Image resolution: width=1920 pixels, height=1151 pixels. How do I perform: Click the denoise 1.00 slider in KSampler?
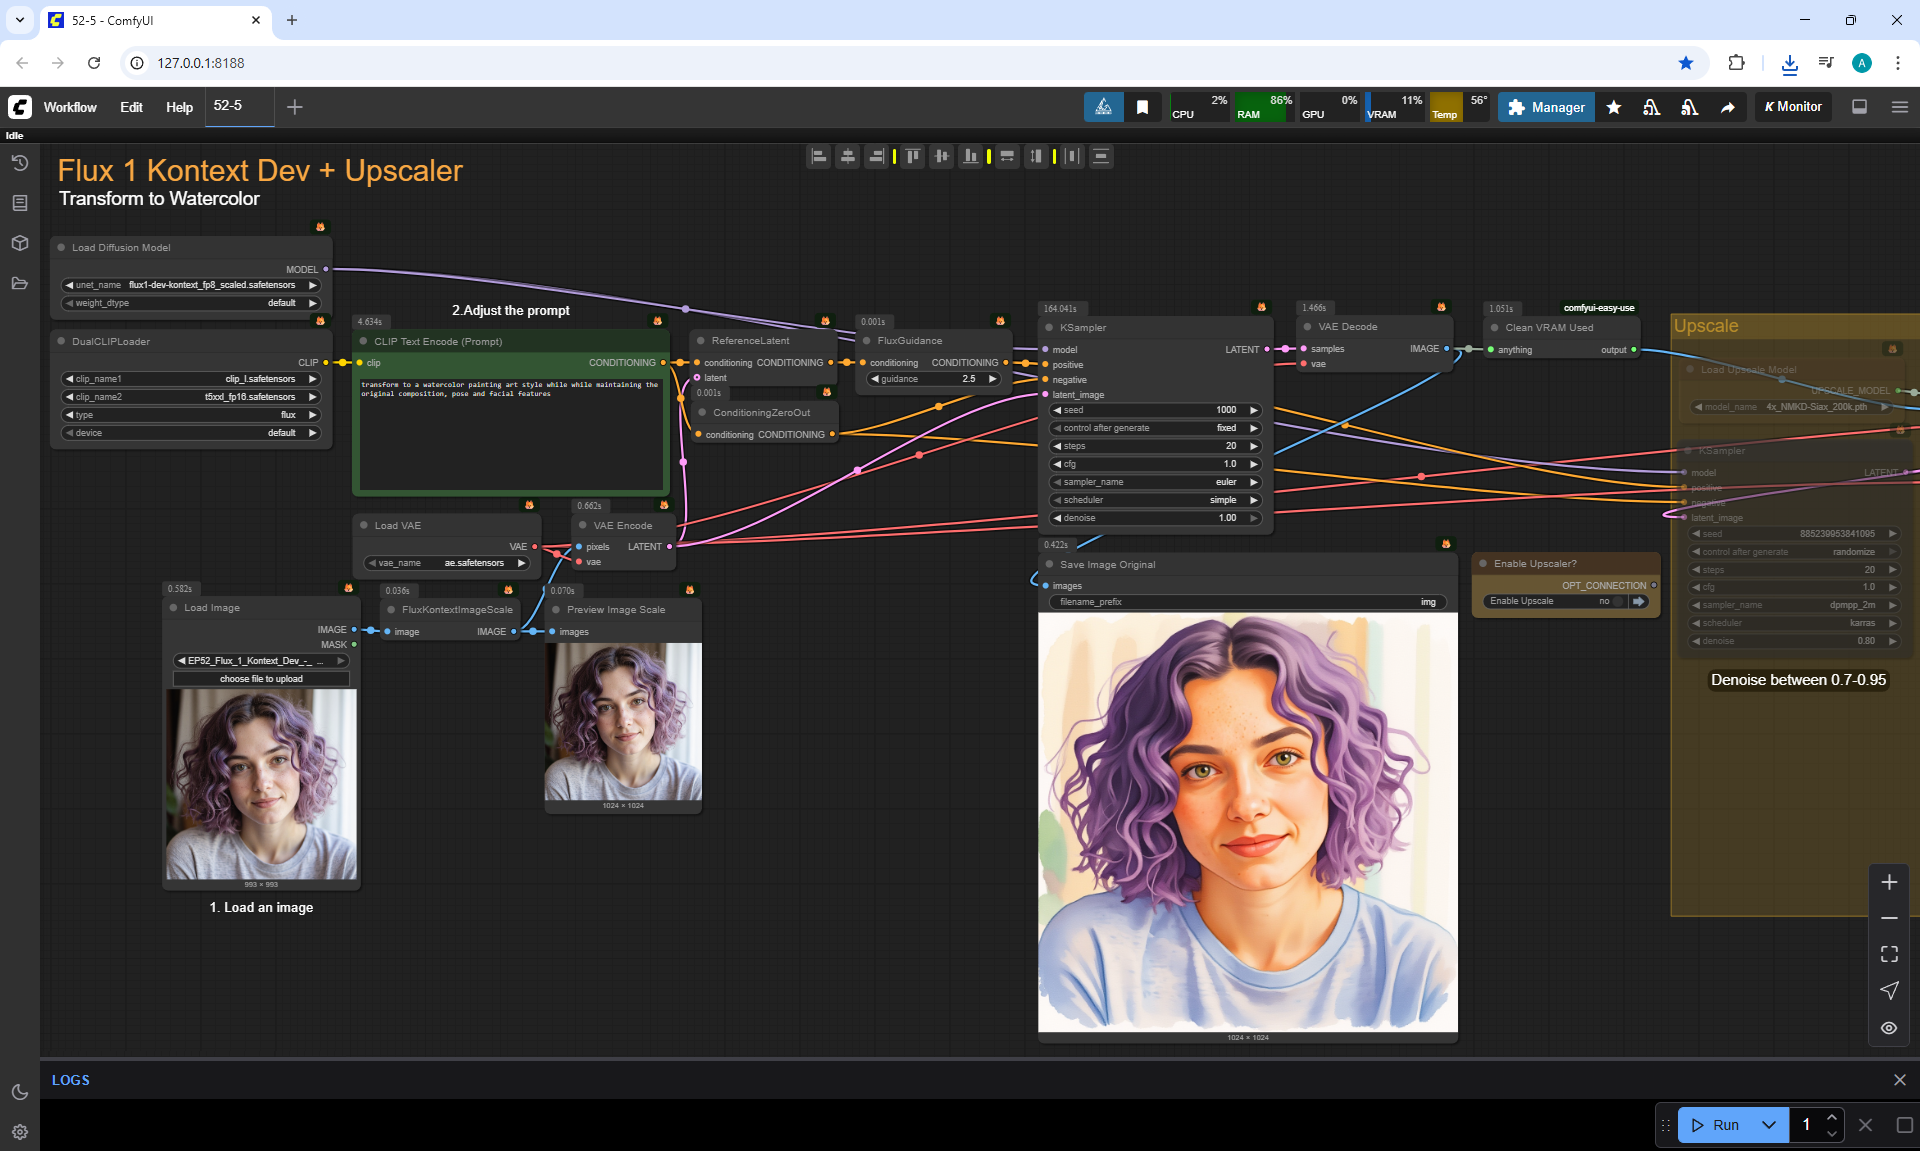pos(1155,518)
